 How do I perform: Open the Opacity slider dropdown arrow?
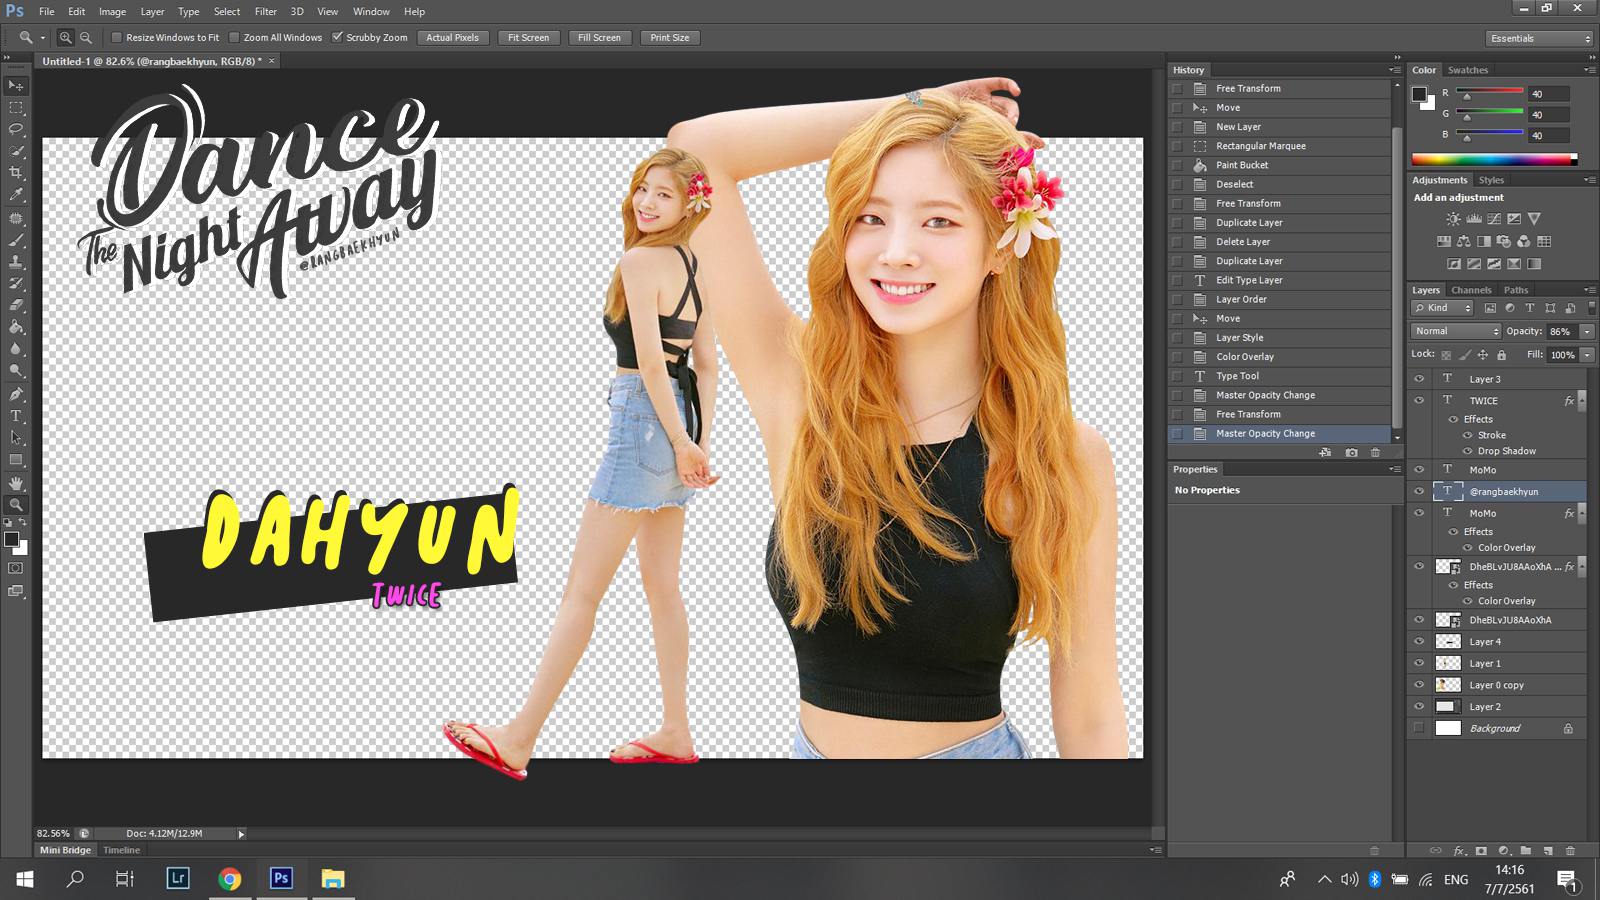pos(1587,331)
